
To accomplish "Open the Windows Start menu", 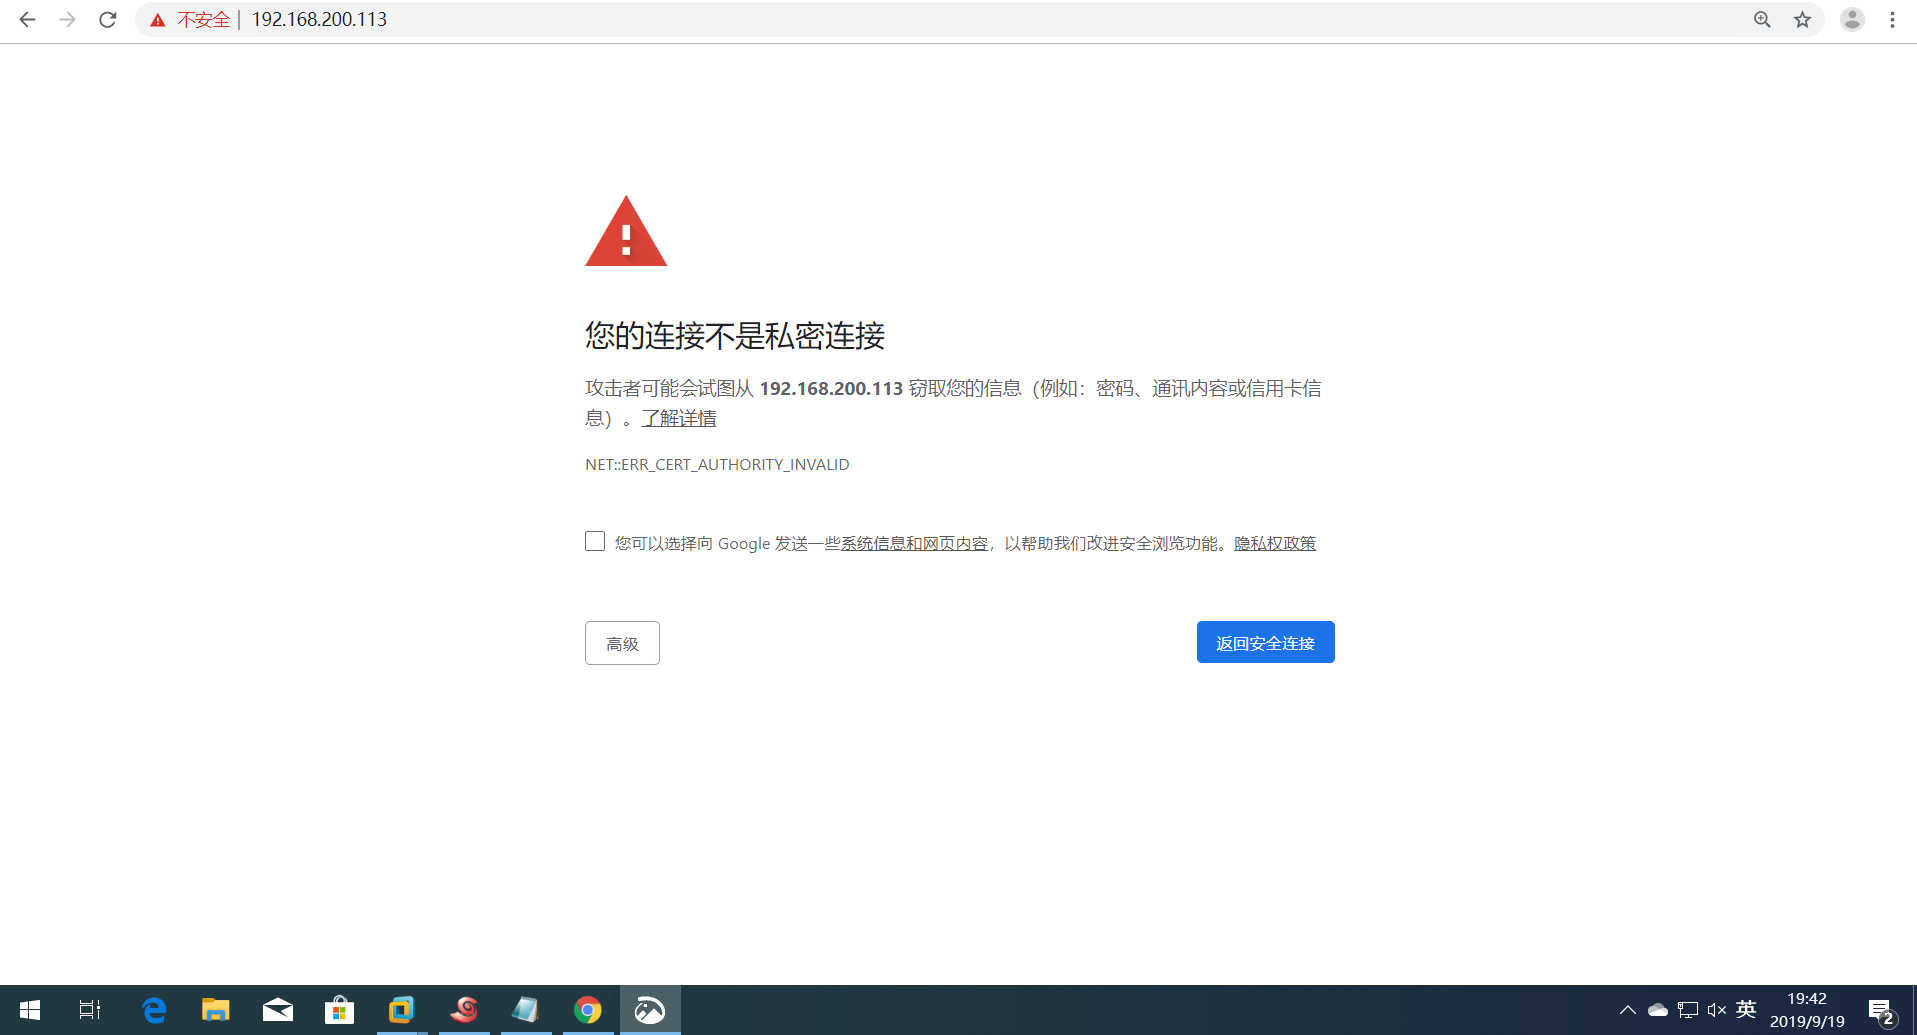I will (x=30, y=1010).
